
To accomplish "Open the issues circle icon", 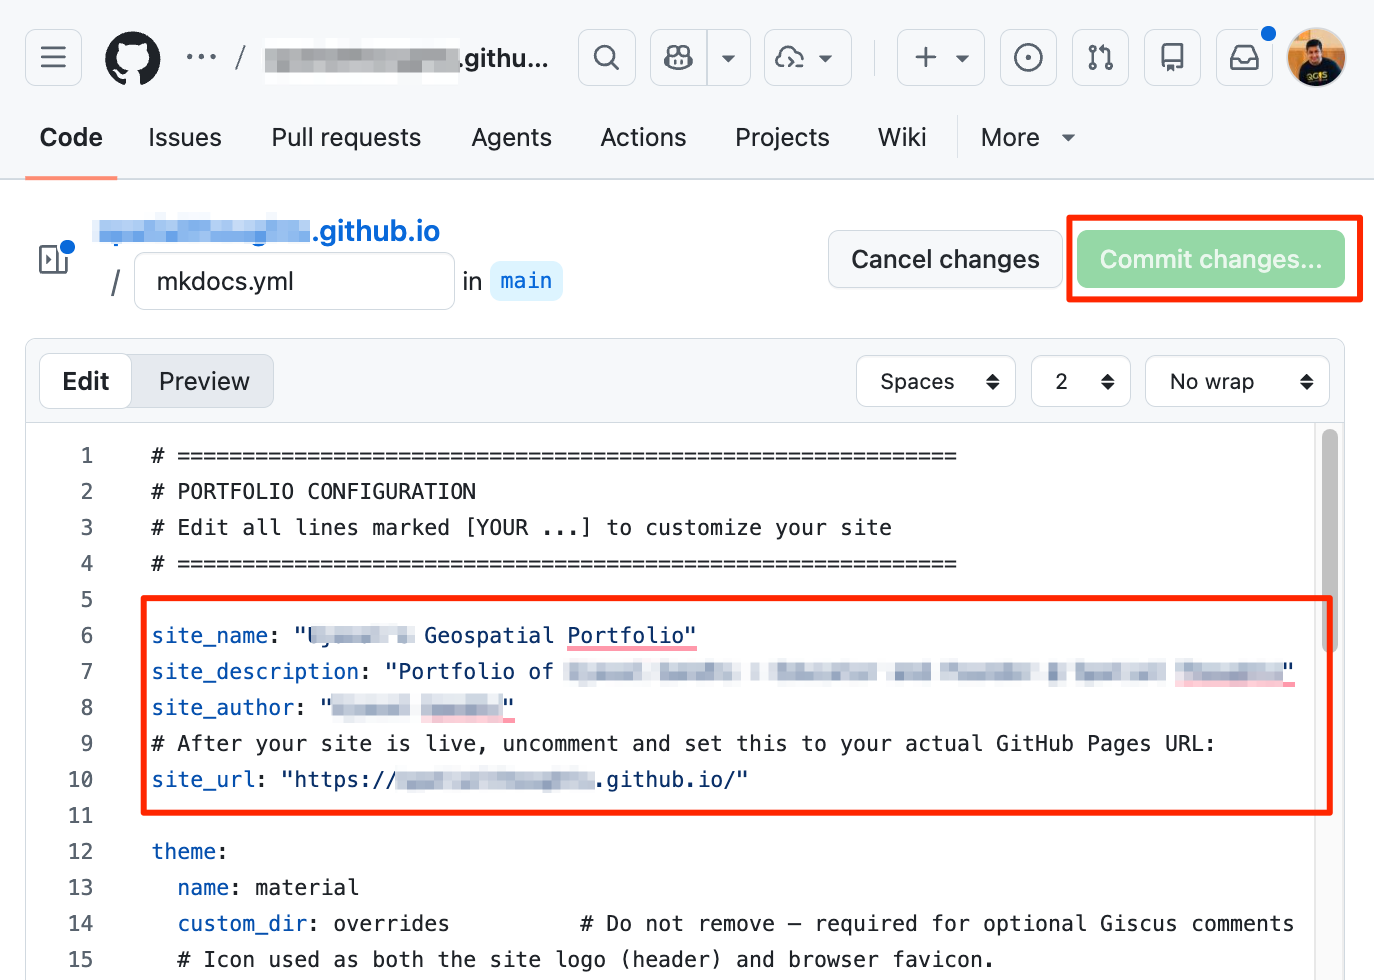I will click(x=1028, y=58).
